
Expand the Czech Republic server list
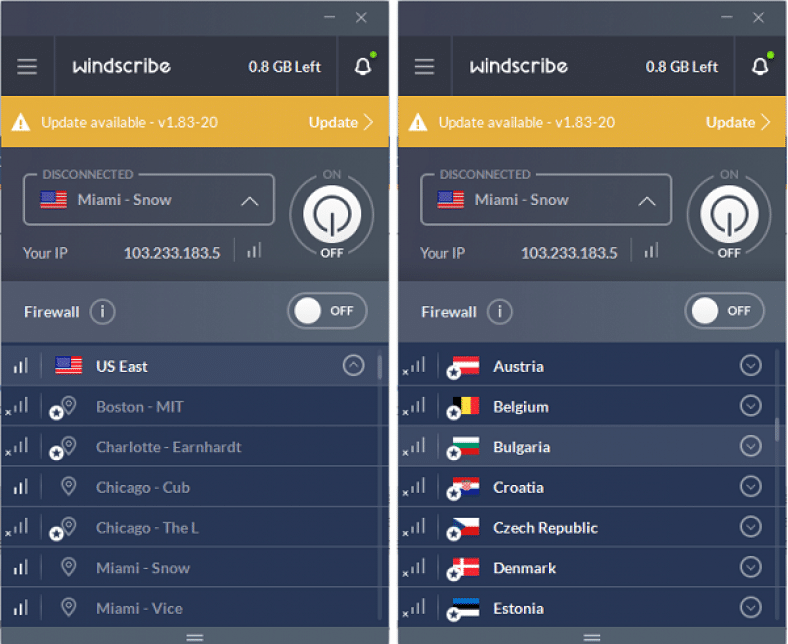750,527
